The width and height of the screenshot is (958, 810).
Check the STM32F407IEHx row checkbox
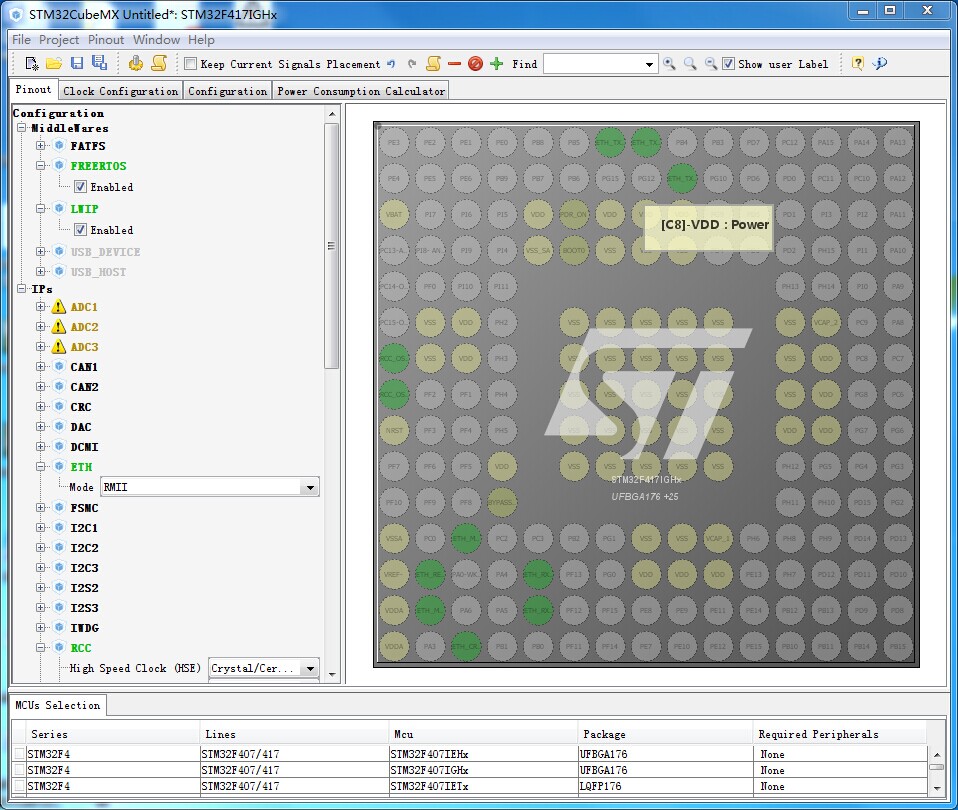[20, 754]
